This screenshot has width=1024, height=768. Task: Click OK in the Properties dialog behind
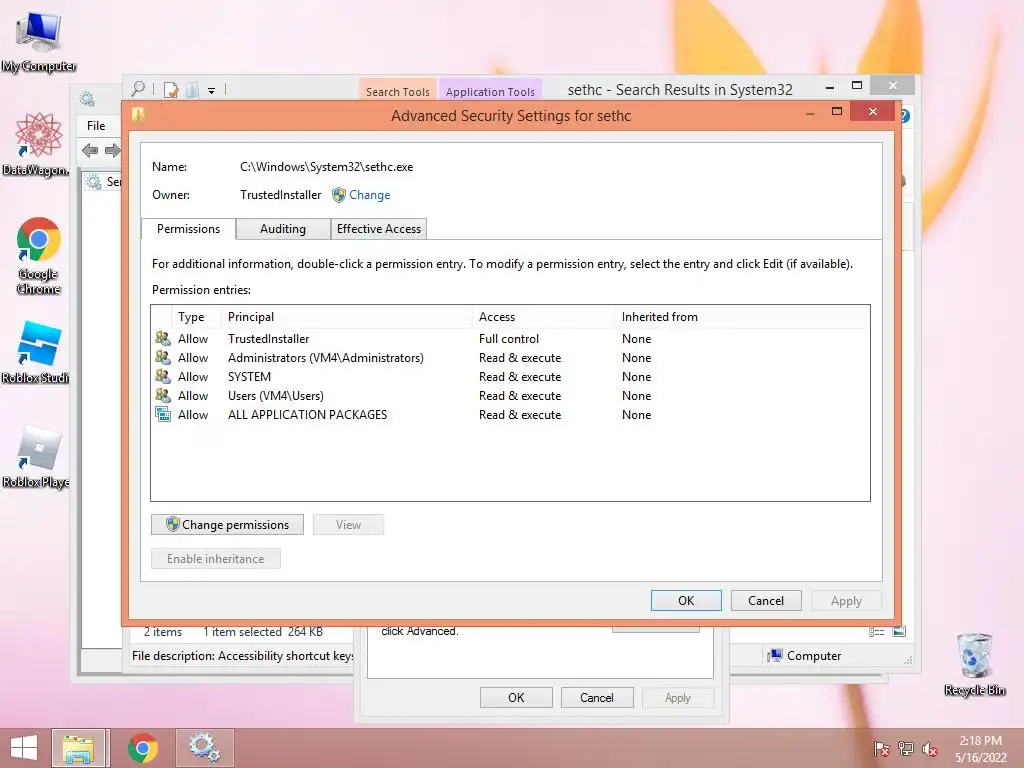point(516,697)
